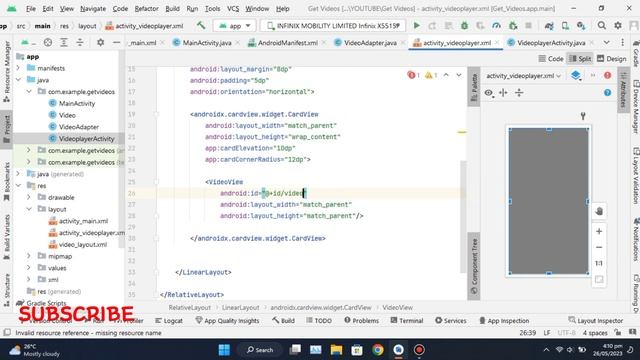Open the Logcat tool window
Image resolution: width=640 pixels, height=360 pixels.
pos(169,320)
